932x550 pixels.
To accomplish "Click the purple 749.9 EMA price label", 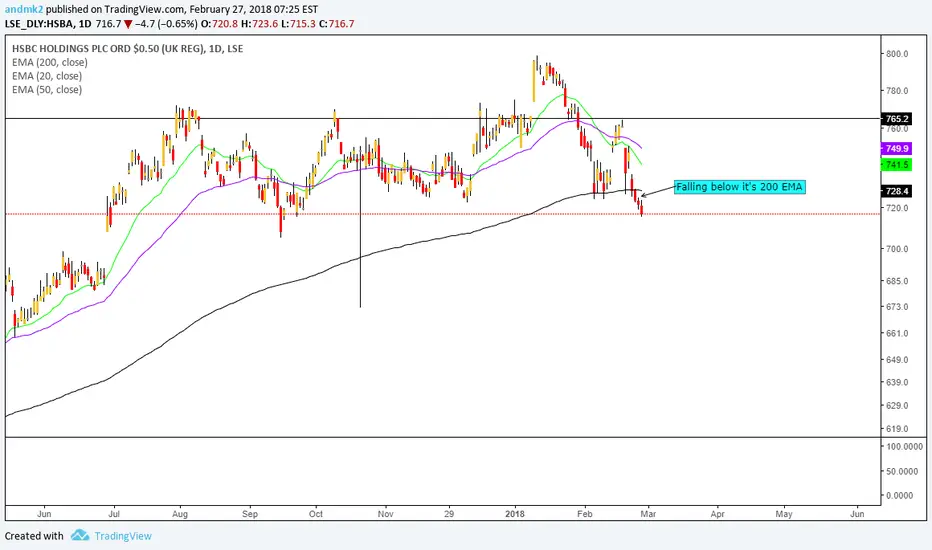I will coord(897,149).
